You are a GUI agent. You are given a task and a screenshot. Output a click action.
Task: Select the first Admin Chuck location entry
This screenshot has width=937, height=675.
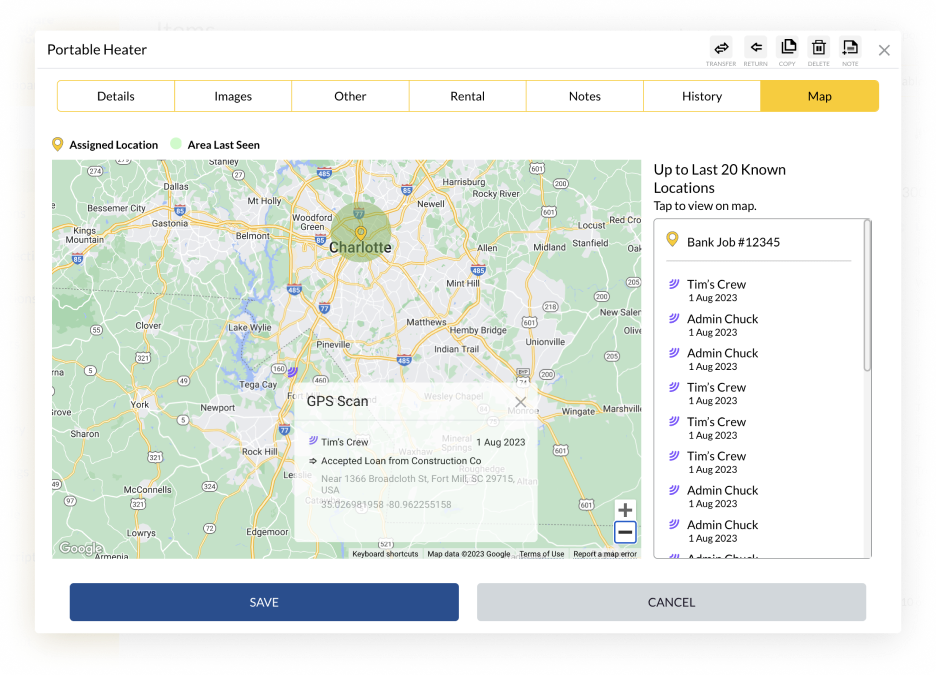722,324
